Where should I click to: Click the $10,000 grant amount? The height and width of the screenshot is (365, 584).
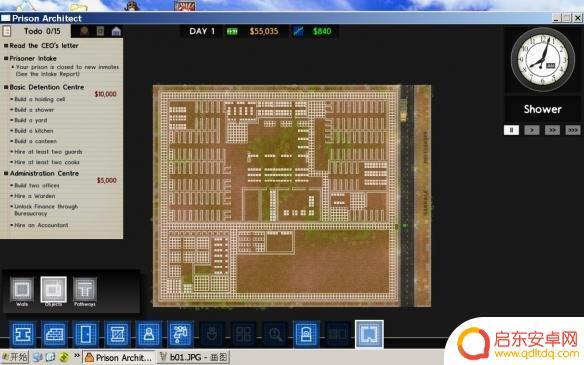tap(105, 94)
